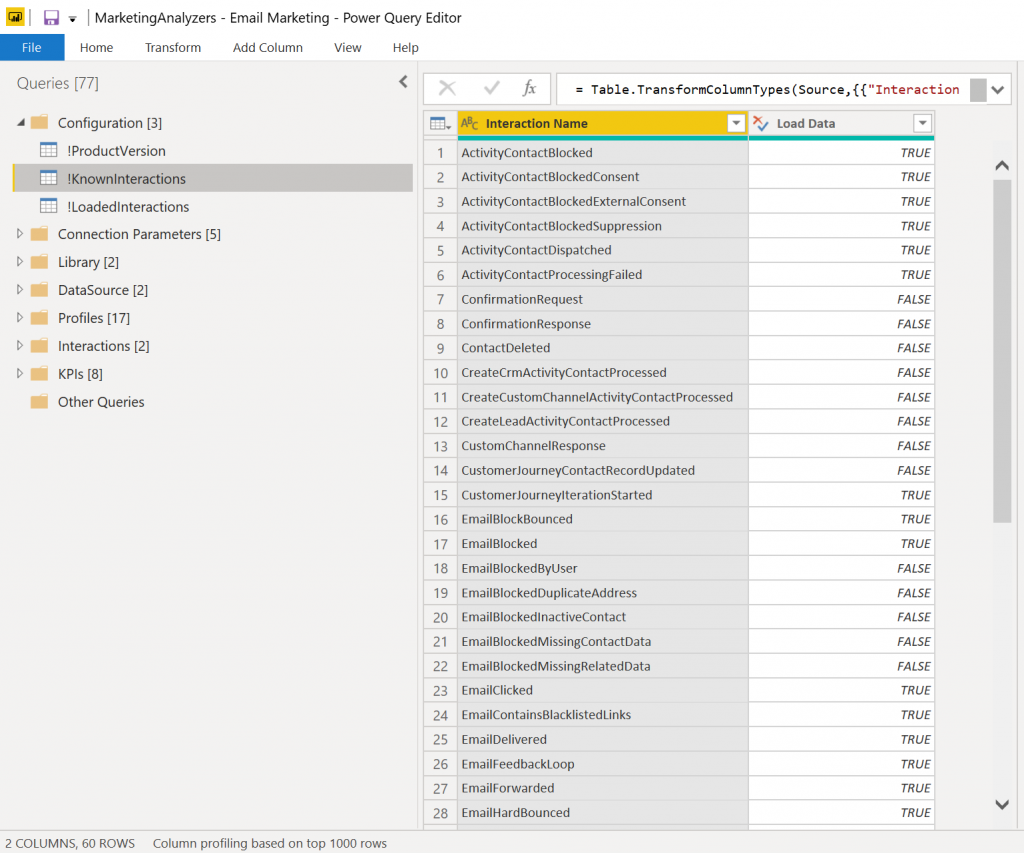Select the Profiles [17] folder
Viewport: 1024px width, 853px height.
click(x=93, y=318)
